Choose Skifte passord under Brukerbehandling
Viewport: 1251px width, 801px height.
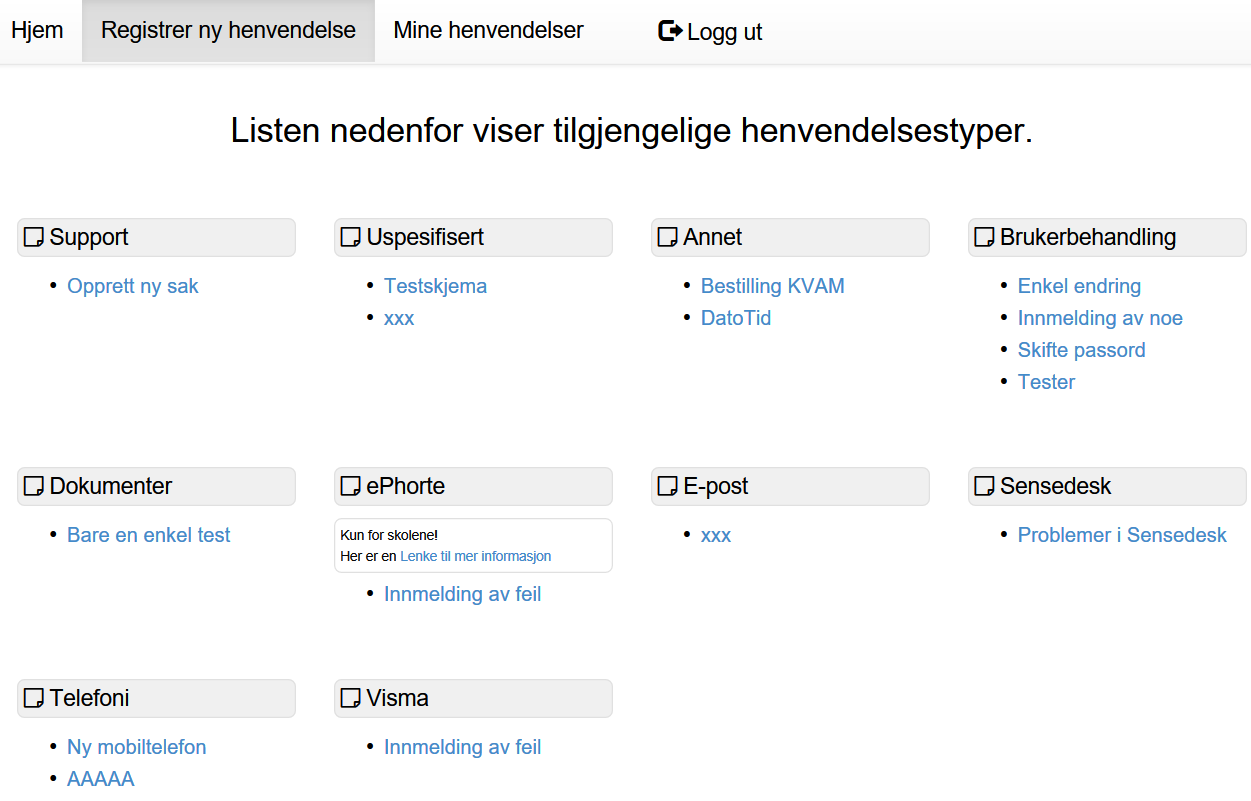[x=1081, y=351]
